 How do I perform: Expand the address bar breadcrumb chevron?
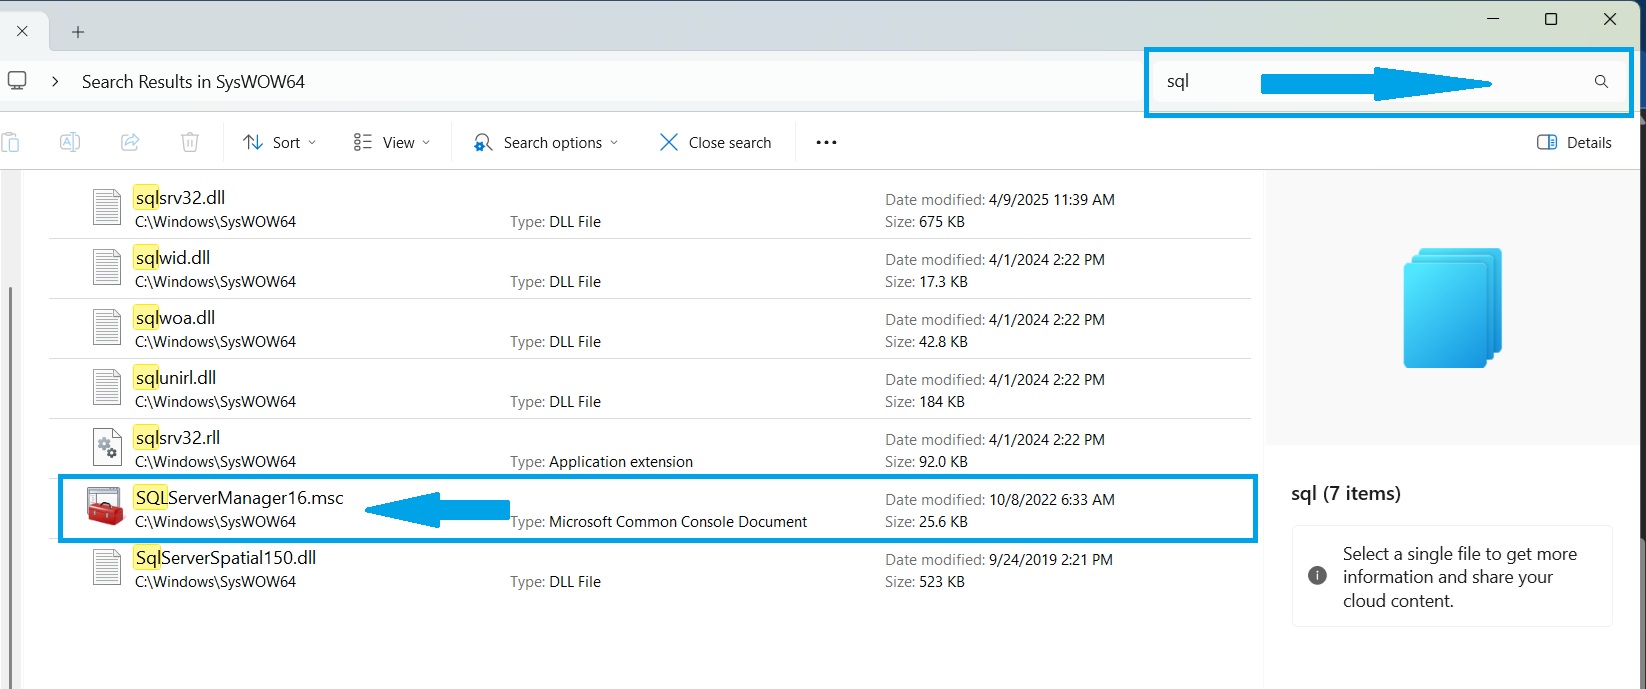(55, 82)
